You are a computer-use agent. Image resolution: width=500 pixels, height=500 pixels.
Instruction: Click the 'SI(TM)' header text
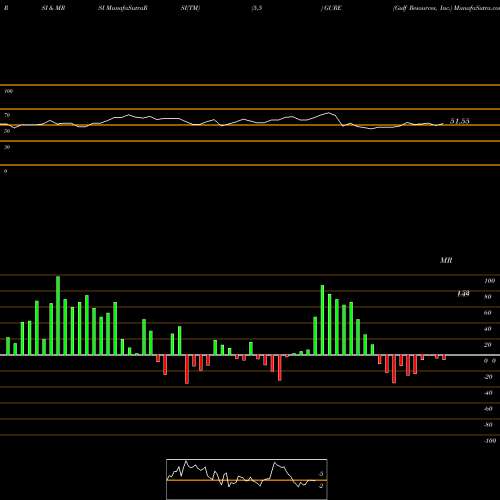pos(190,8)
